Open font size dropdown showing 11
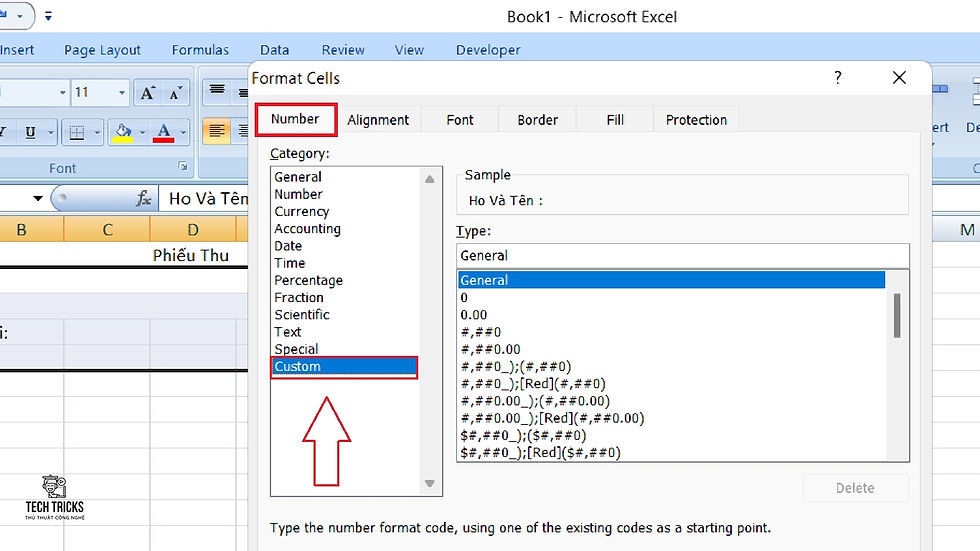The width and height of the screenshot is (980, 551). (122, 93)
